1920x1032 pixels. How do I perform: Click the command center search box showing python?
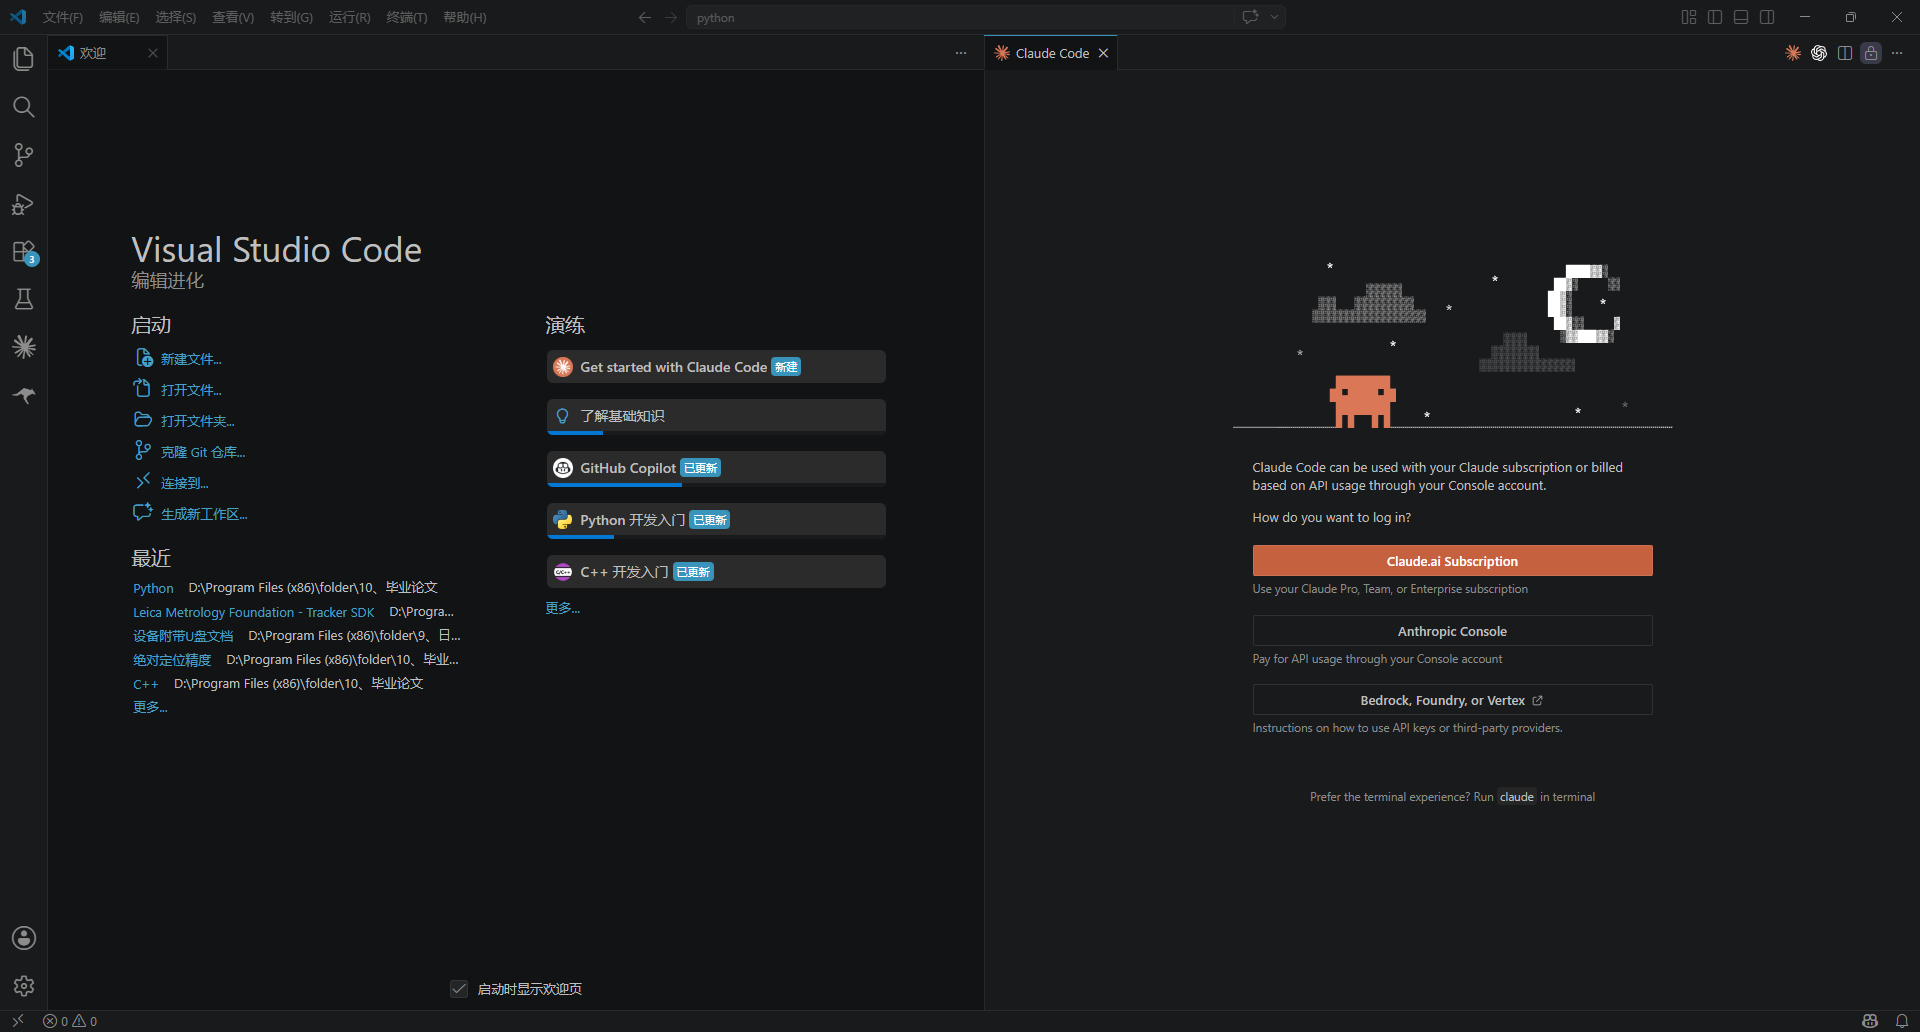962,17
